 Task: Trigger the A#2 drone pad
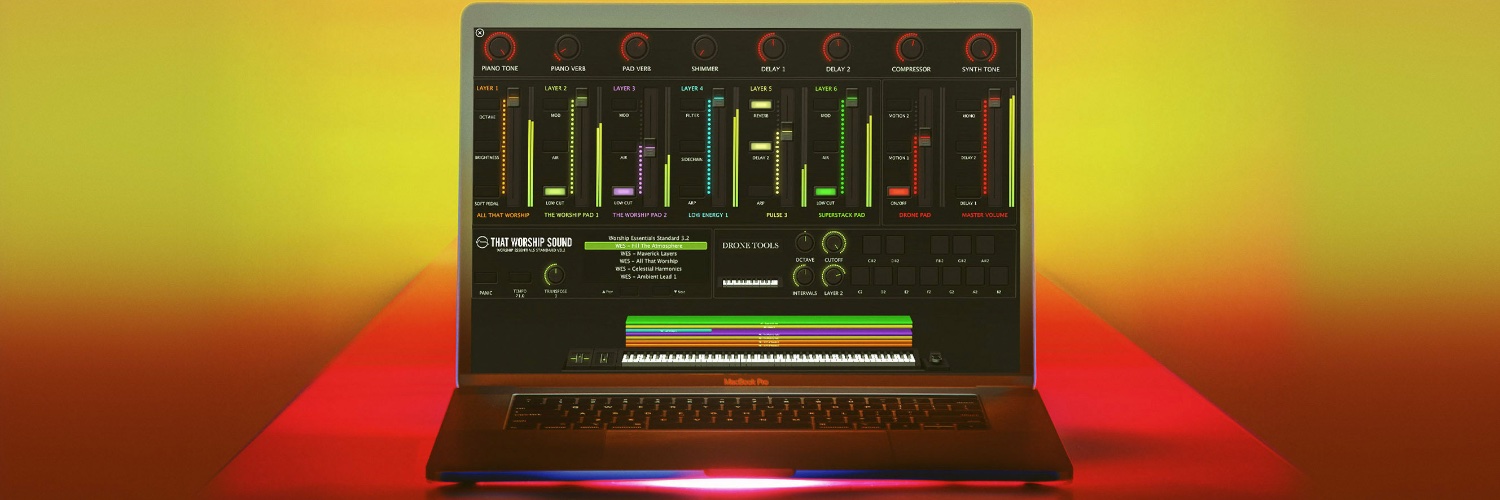(985, 244)
